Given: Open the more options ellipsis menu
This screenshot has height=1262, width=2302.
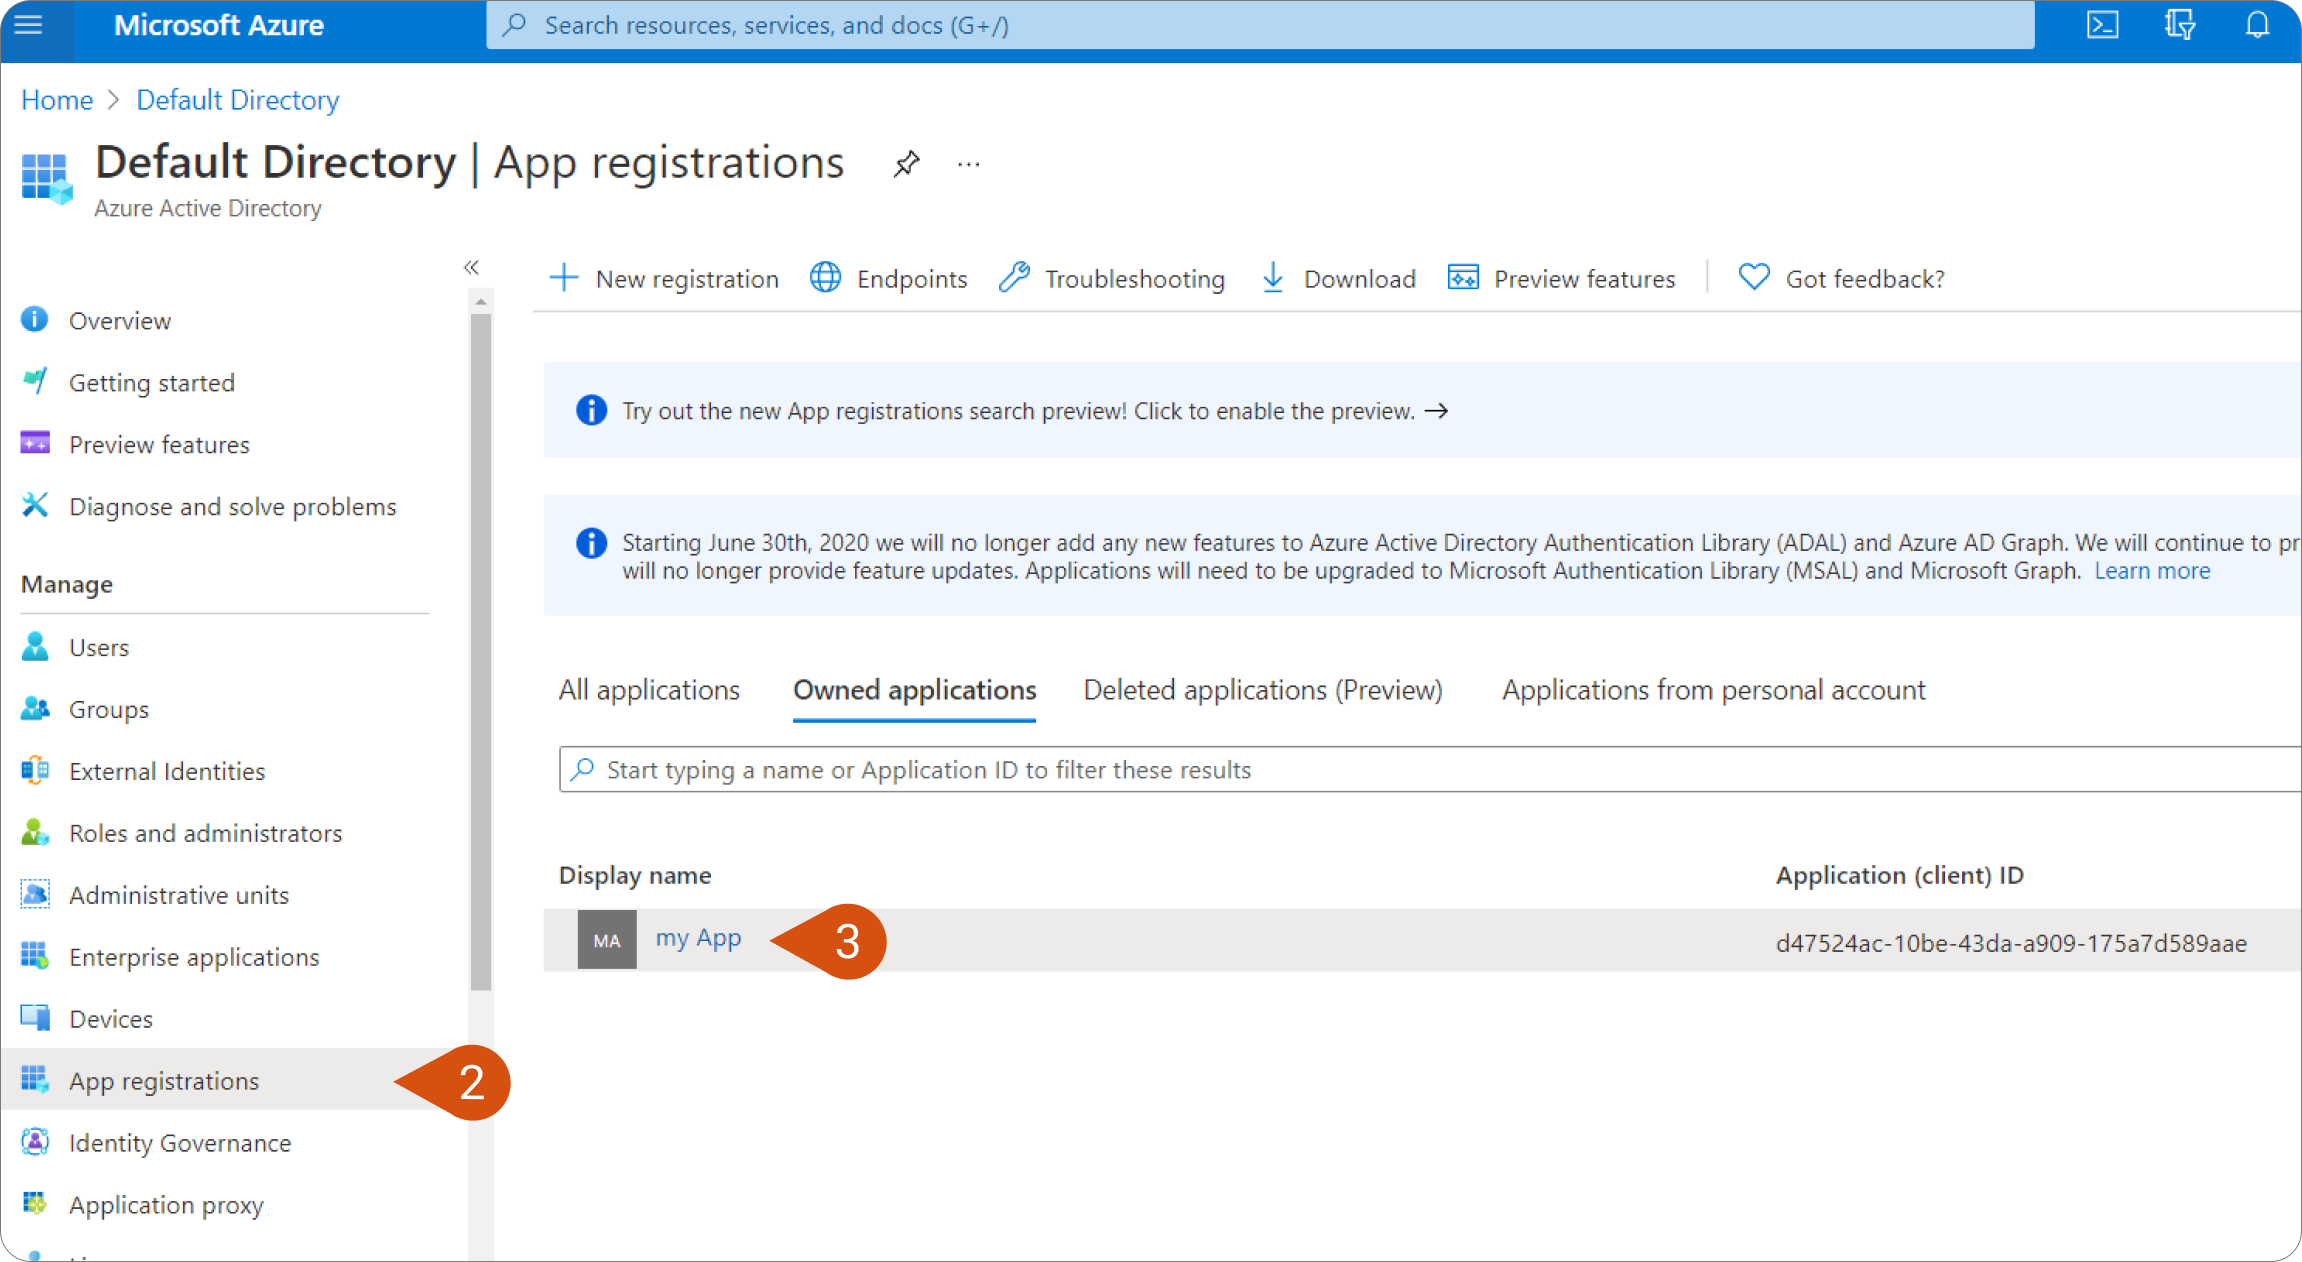Looking at the screenshot, I should pyautogui.click(x=968, y=164).
